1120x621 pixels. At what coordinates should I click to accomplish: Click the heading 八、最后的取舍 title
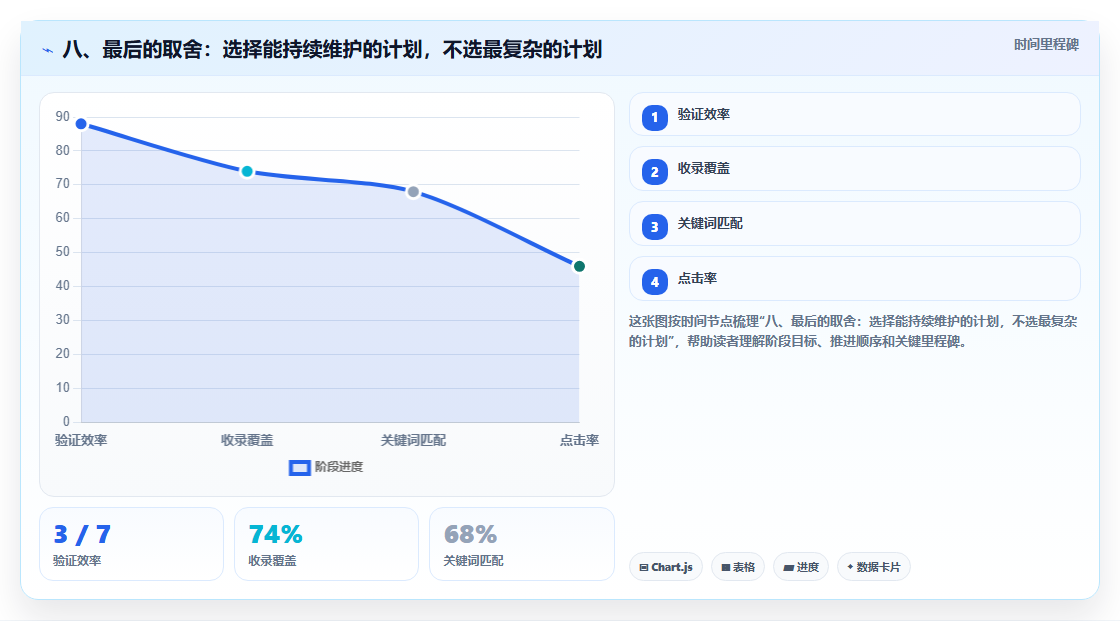pyautogui.click(x=332, y=50)
